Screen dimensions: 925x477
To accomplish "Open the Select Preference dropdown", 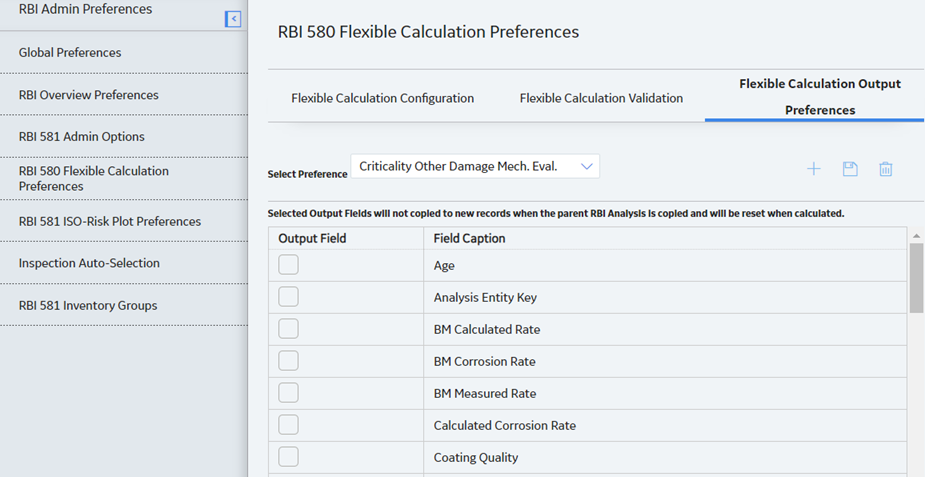I will point(475,166).
